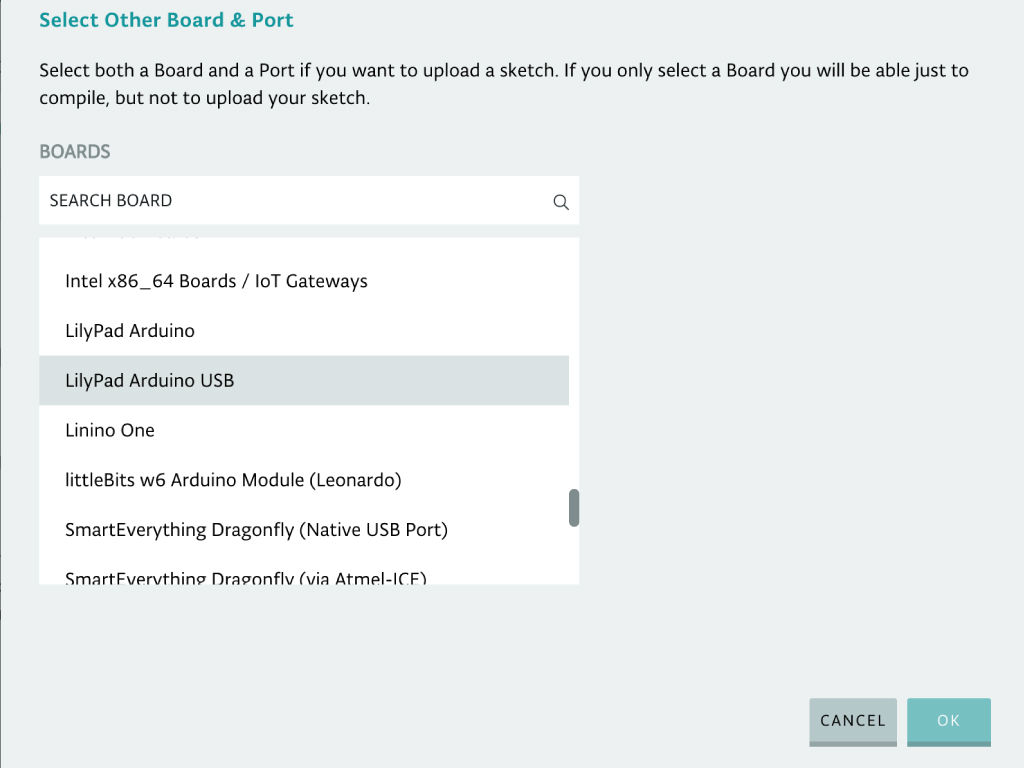Choose SmartEverything Dragonfly (Native USB Port)
The width and height of the screenshot is (1024, 768).
click(304, 529)
